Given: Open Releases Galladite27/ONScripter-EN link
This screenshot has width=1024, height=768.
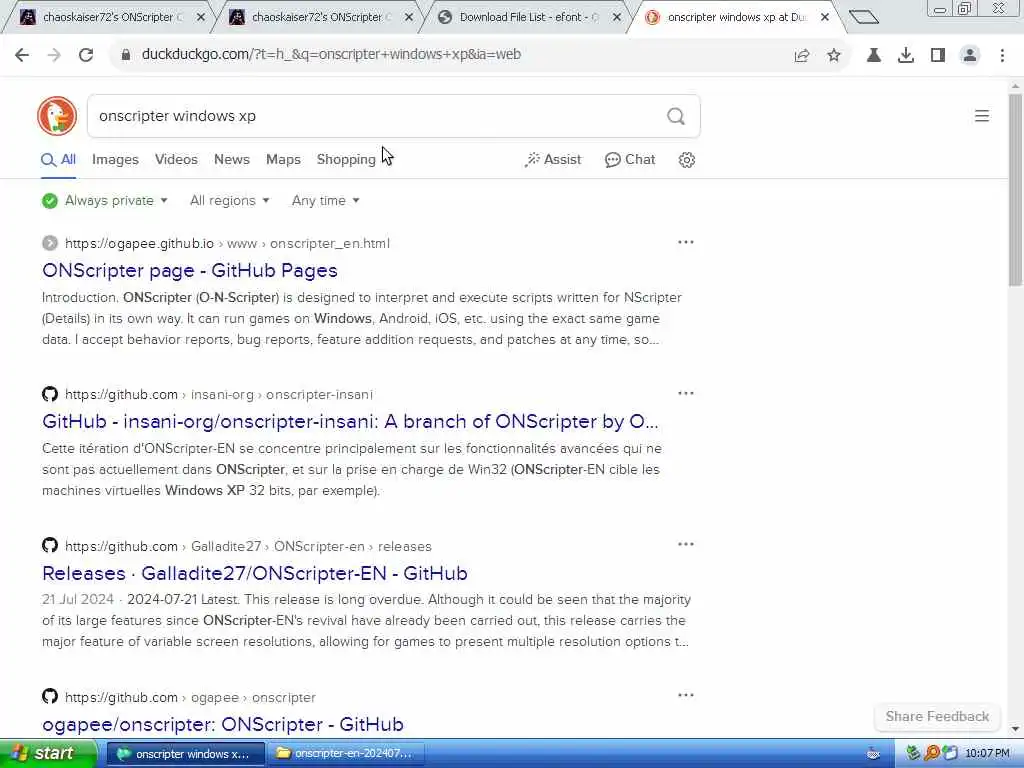Looking at the screenshot, I should (x=255, y=573).
